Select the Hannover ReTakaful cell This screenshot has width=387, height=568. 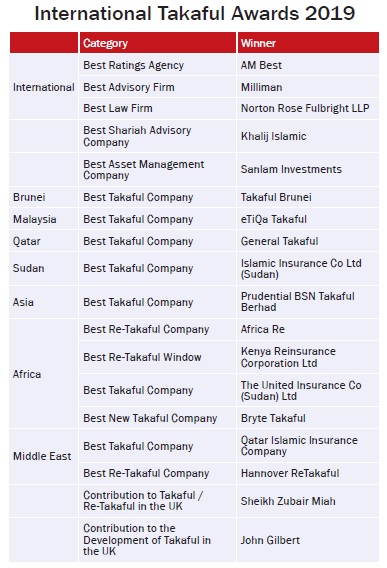(308, 473)
